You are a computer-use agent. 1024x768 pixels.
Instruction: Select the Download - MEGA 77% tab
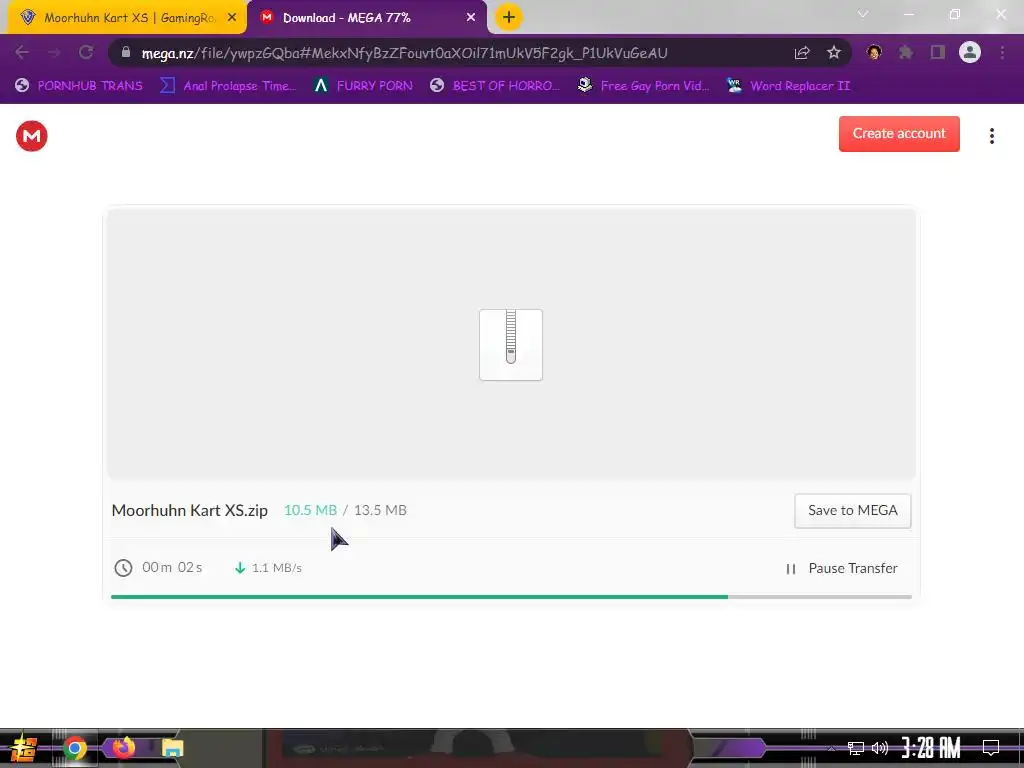click(367, 18)
